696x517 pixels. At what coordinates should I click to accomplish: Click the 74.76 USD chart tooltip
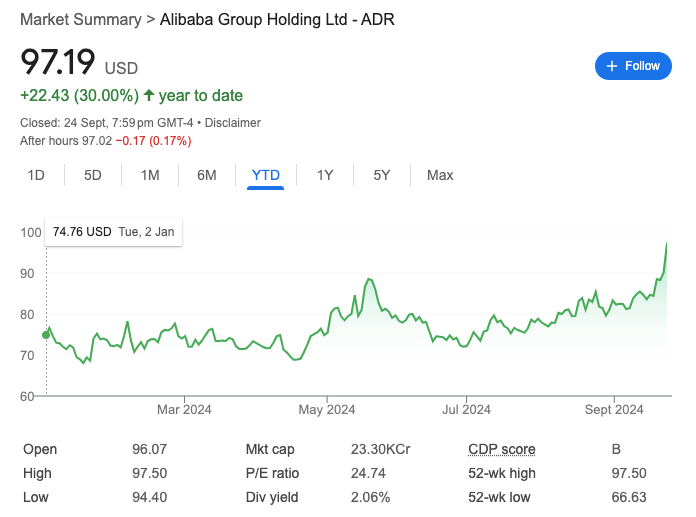(113, 232)
